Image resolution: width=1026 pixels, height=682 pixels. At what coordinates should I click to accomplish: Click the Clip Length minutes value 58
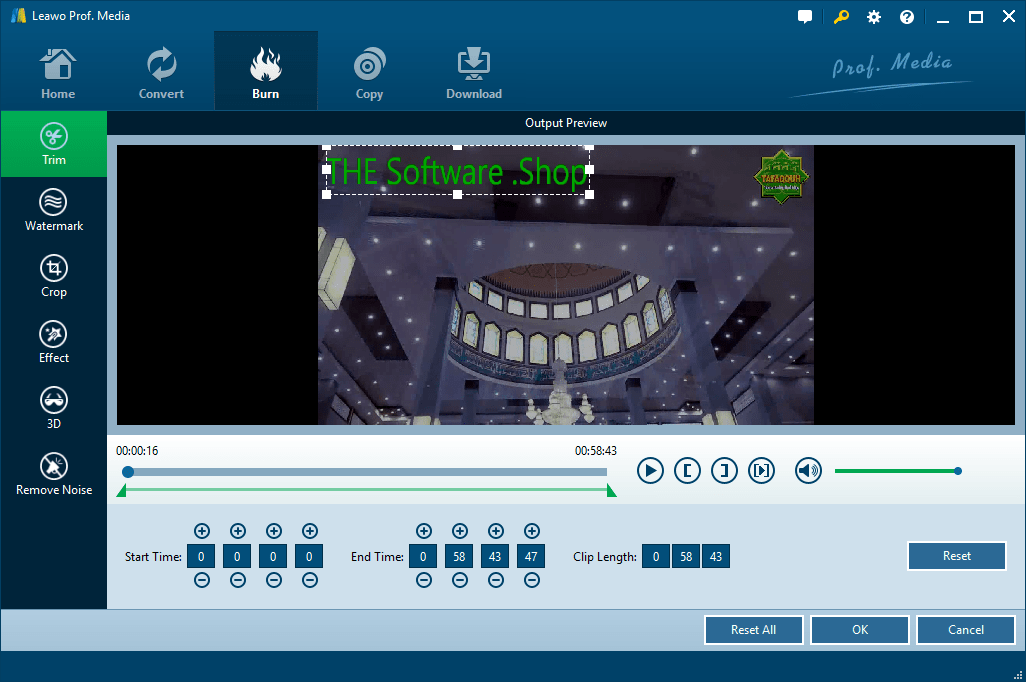click(x=686, y=556)
